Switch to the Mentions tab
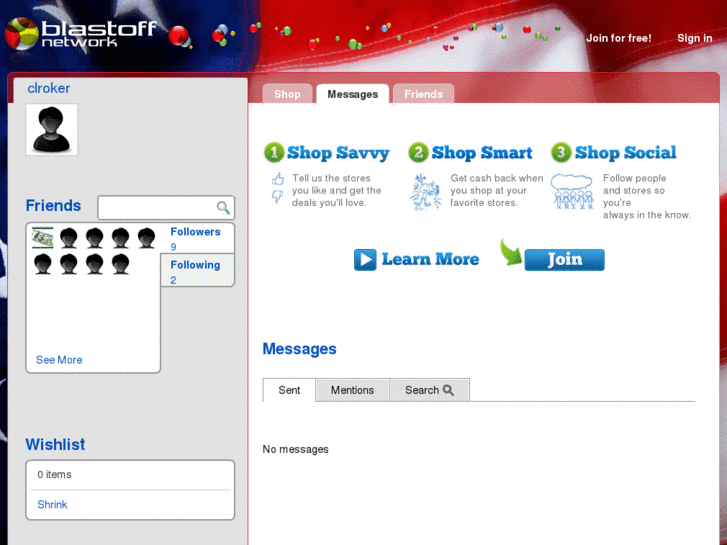 (352, 390)
